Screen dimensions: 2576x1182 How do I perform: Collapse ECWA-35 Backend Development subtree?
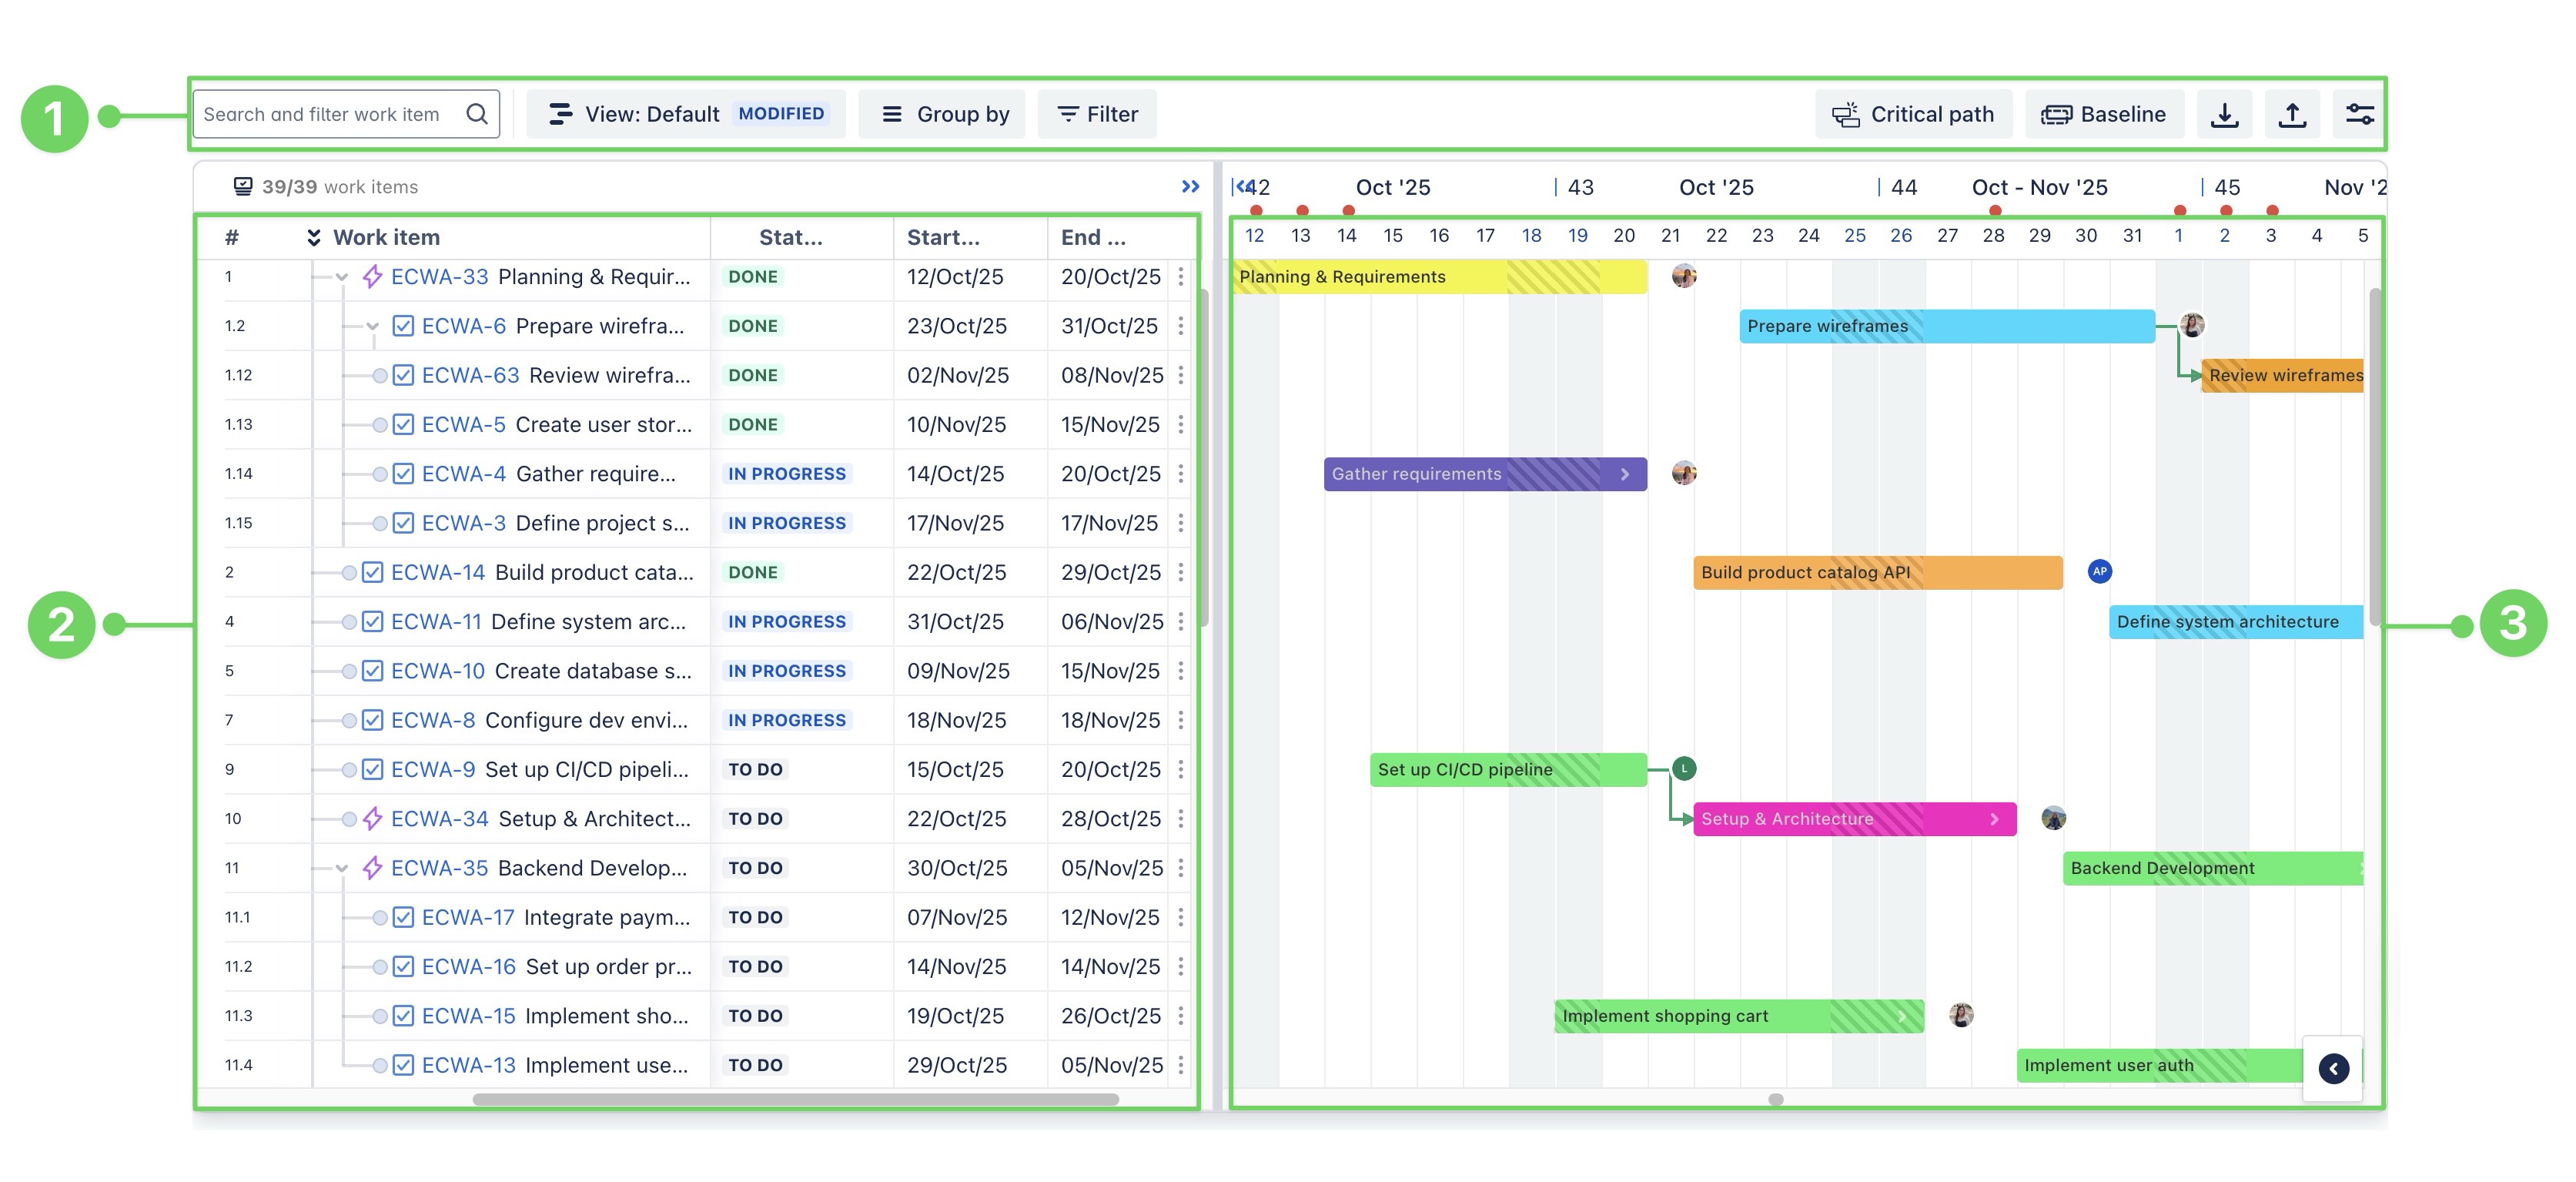point(341,868)
